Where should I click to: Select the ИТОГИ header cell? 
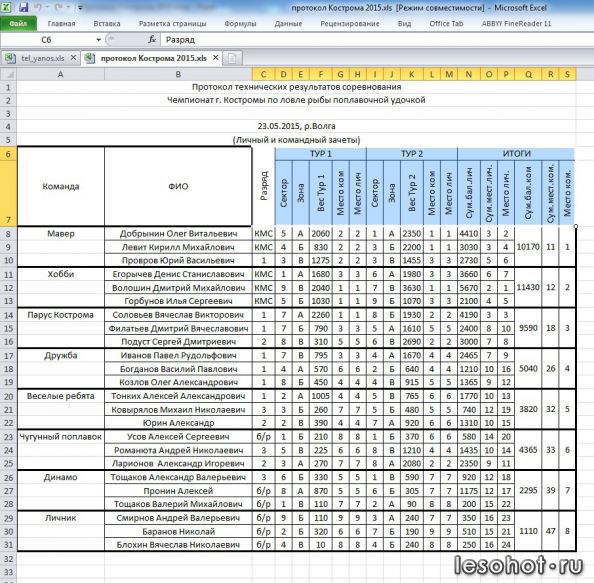[516, 154]
